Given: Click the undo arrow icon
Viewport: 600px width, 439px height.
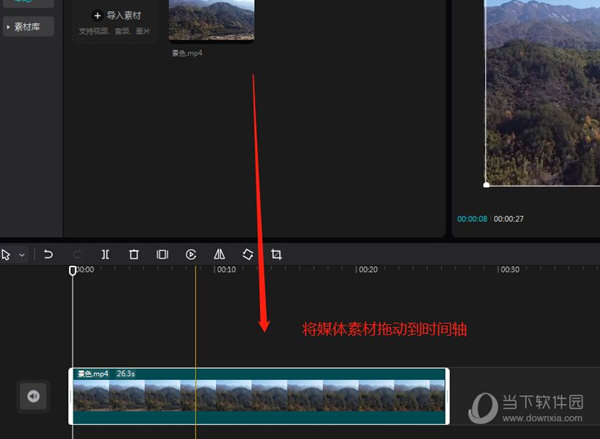Looking at the screenshot, I should click(x=48, y=255).
